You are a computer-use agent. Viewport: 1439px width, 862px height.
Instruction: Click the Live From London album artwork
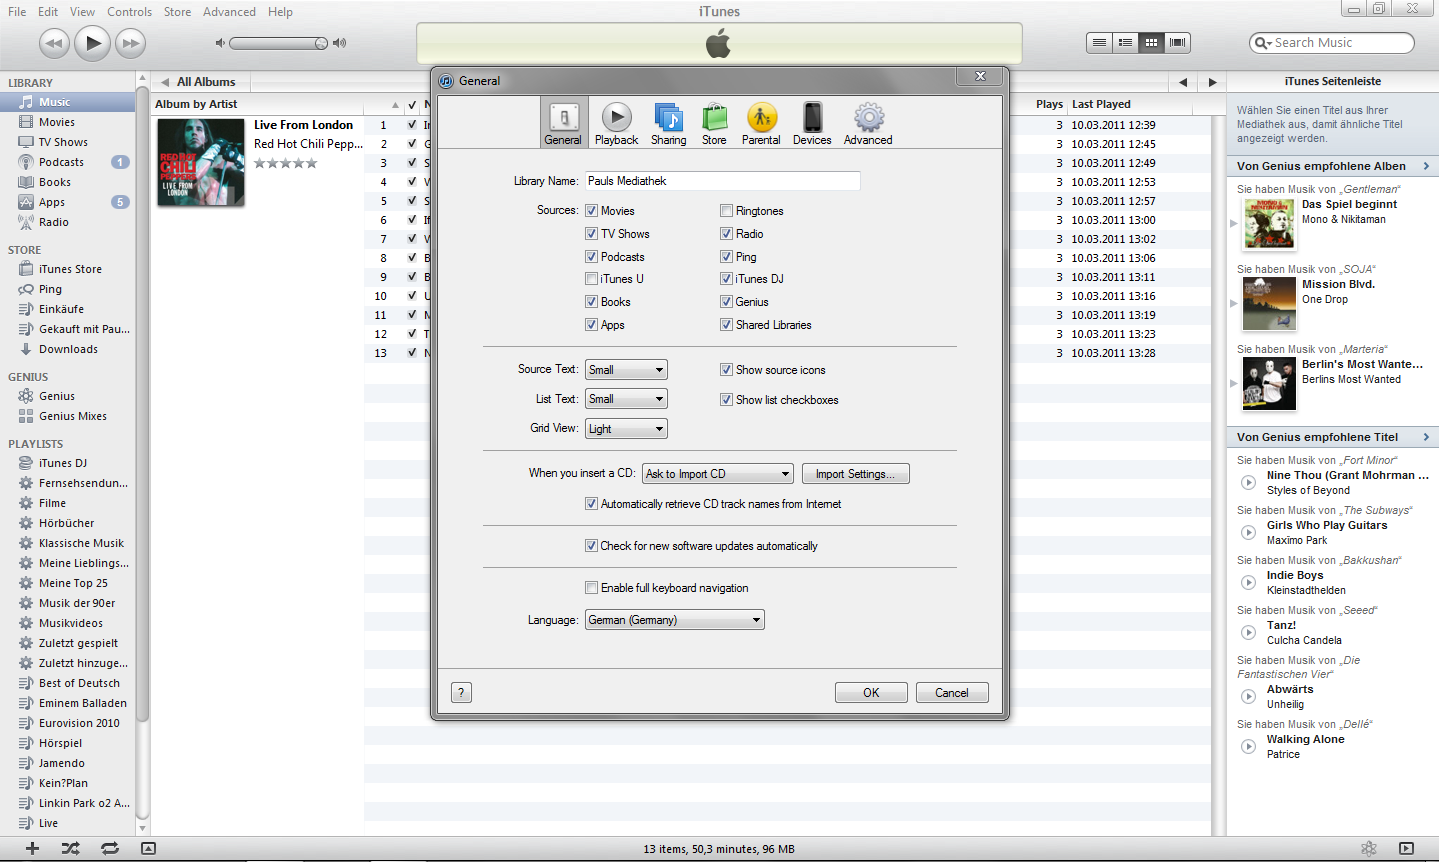(x=201, y=162)
